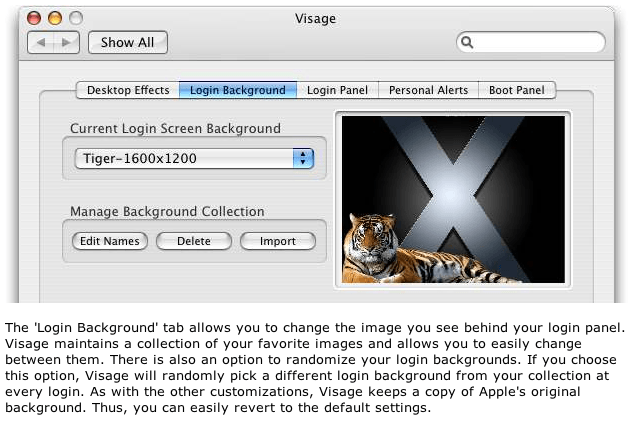632x426 pixels.
Task: Click the blue arrows on the background popup
Action: point(303,158)
